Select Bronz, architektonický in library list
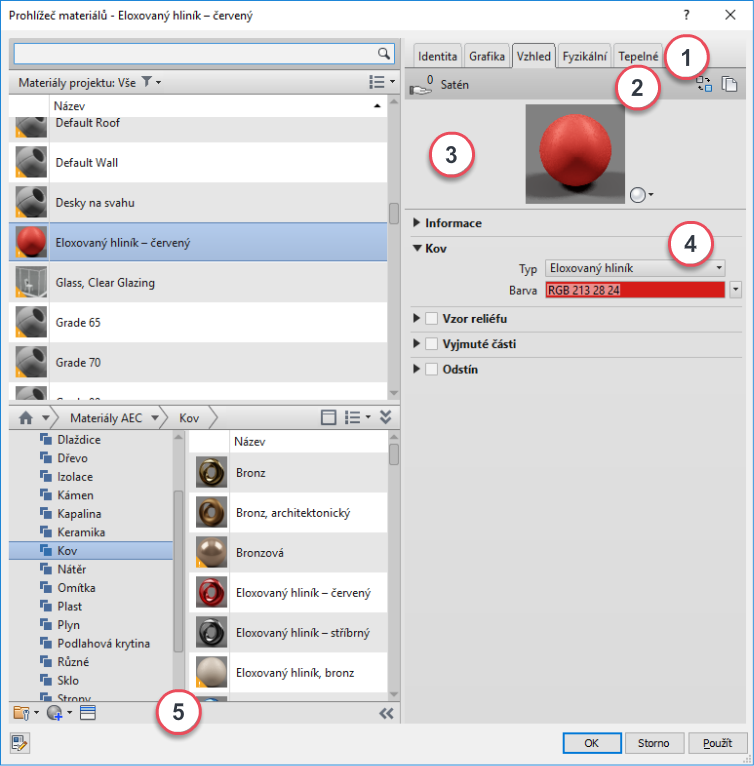Viewport: 754px width, 766px height. (x=288, y=512)
